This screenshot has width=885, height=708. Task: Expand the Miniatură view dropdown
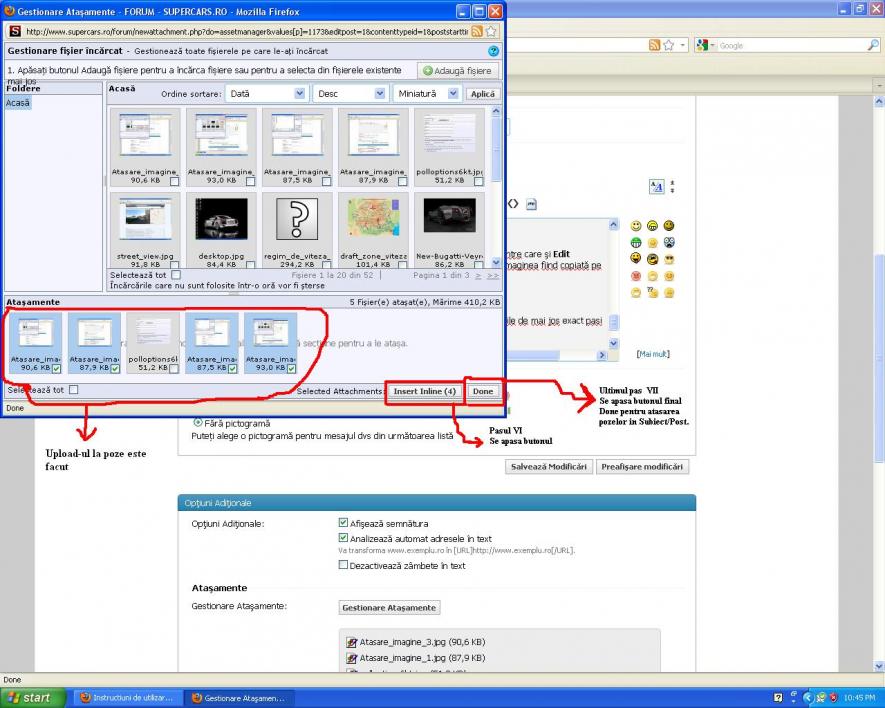click(426, 93)
